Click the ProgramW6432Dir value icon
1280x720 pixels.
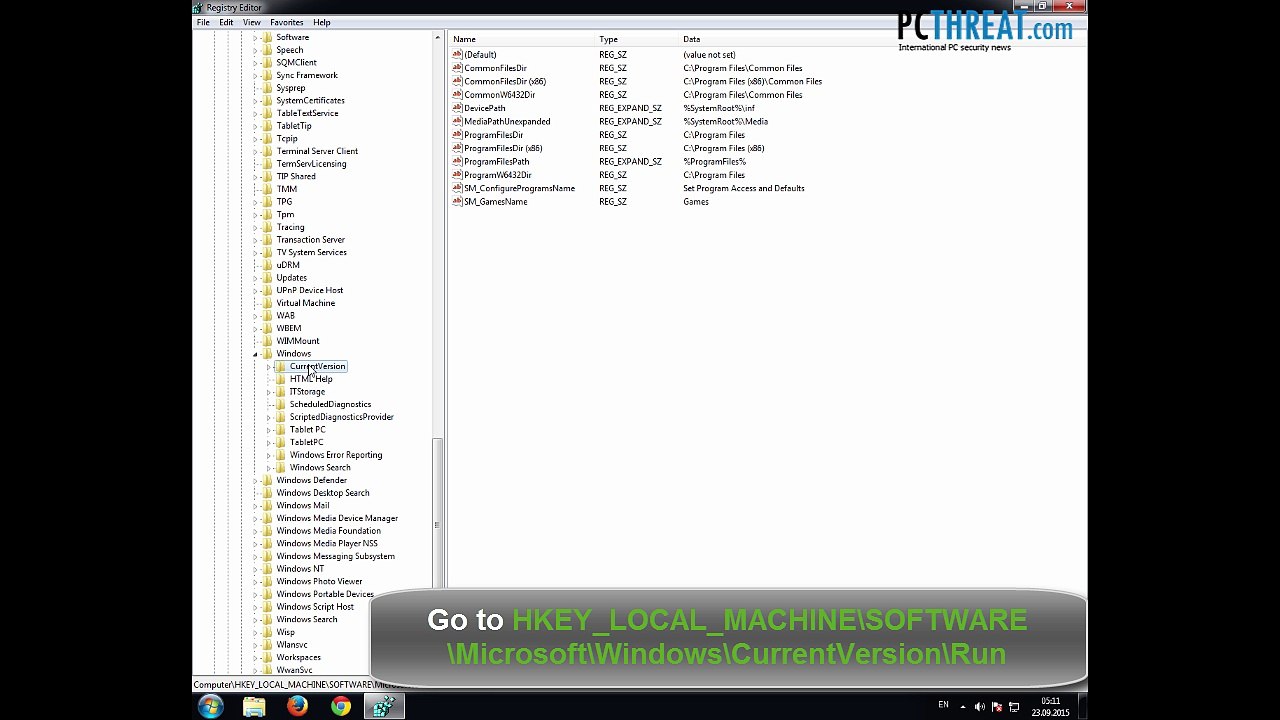[457, 175]
